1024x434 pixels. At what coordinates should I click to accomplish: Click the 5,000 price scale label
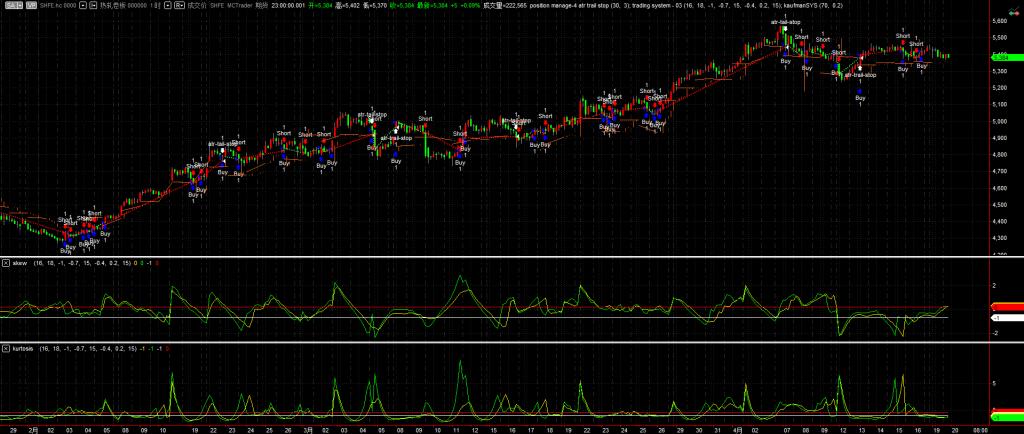click(x=1000, y=121)
